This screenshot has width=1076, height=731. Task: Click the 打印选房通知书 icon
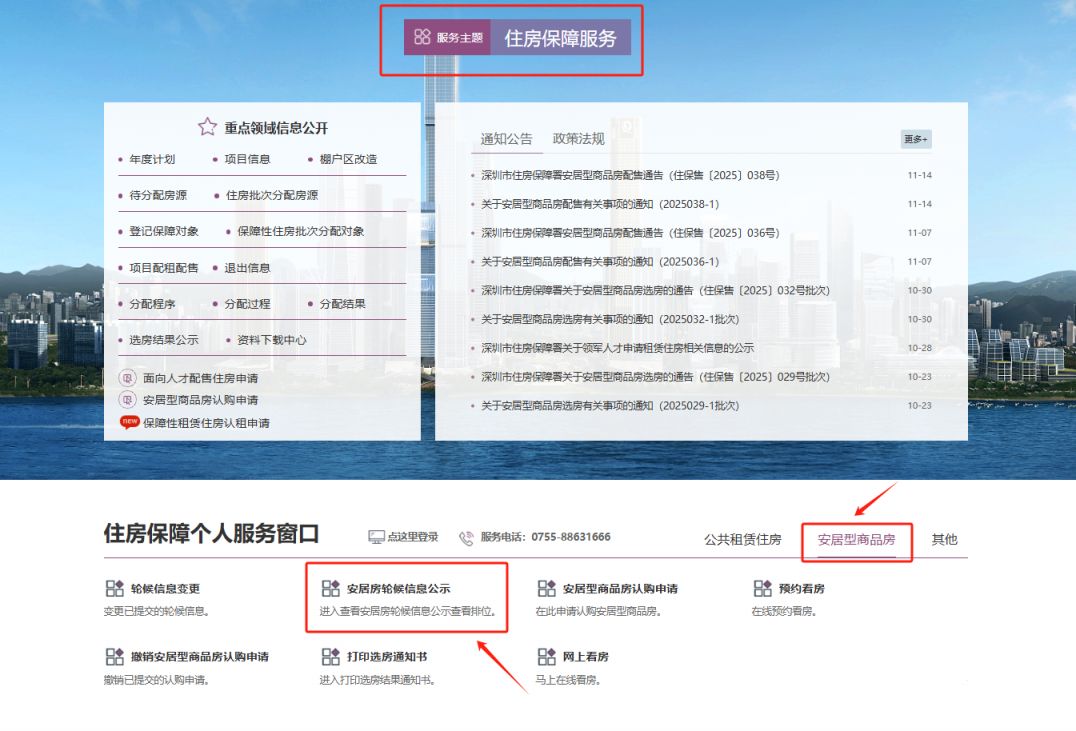pos(328,657)
